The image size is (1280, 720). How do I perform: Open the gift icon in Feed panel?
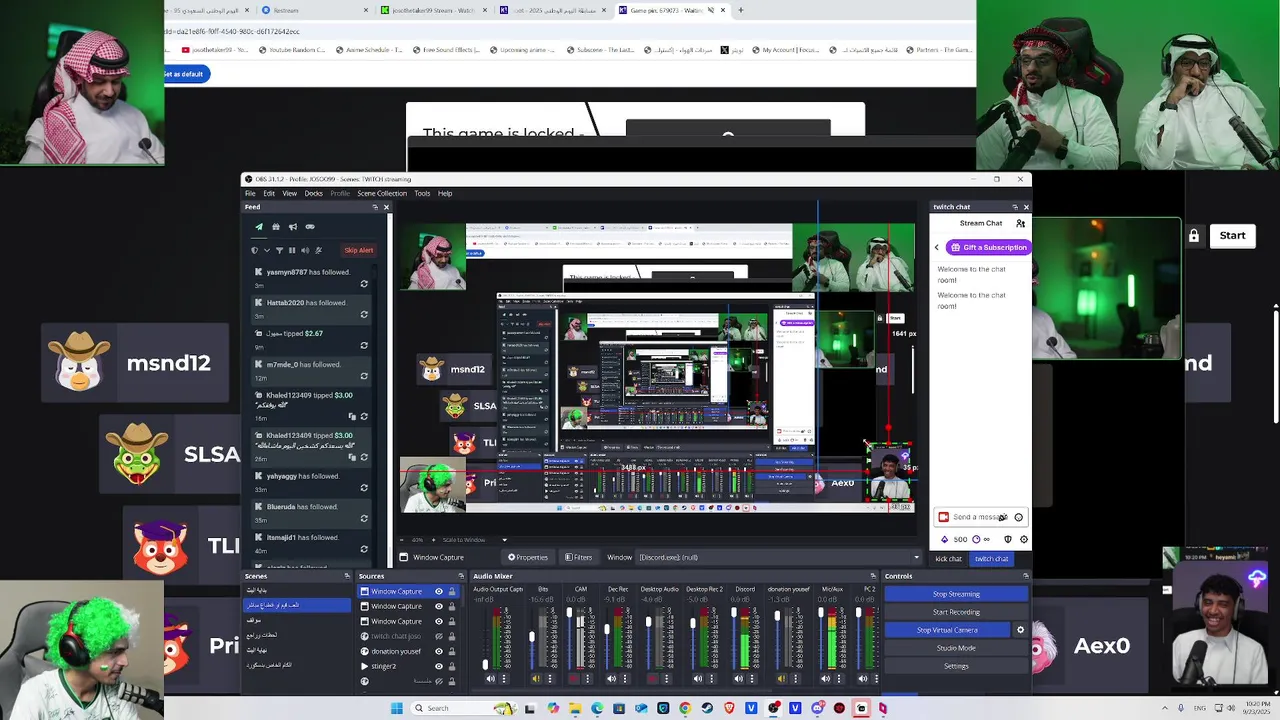click(276, 227)
